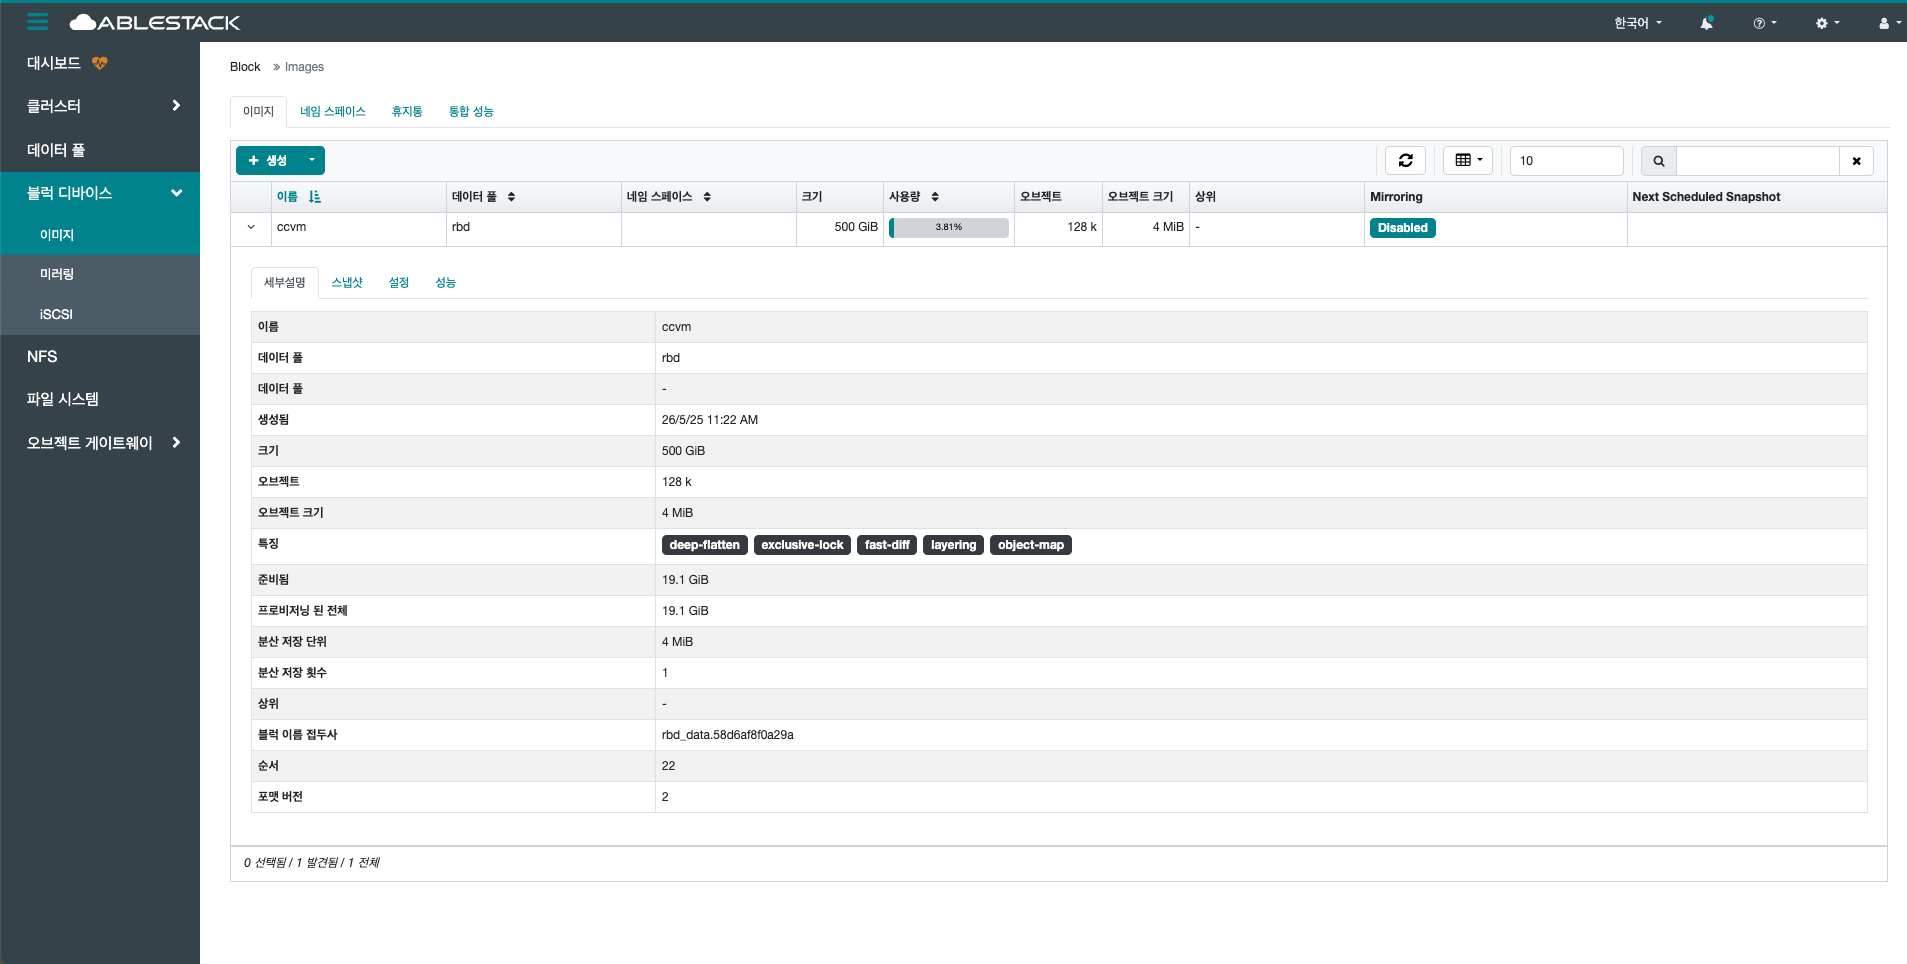Open the 생성 button dropdown arrow

[311, 160]
